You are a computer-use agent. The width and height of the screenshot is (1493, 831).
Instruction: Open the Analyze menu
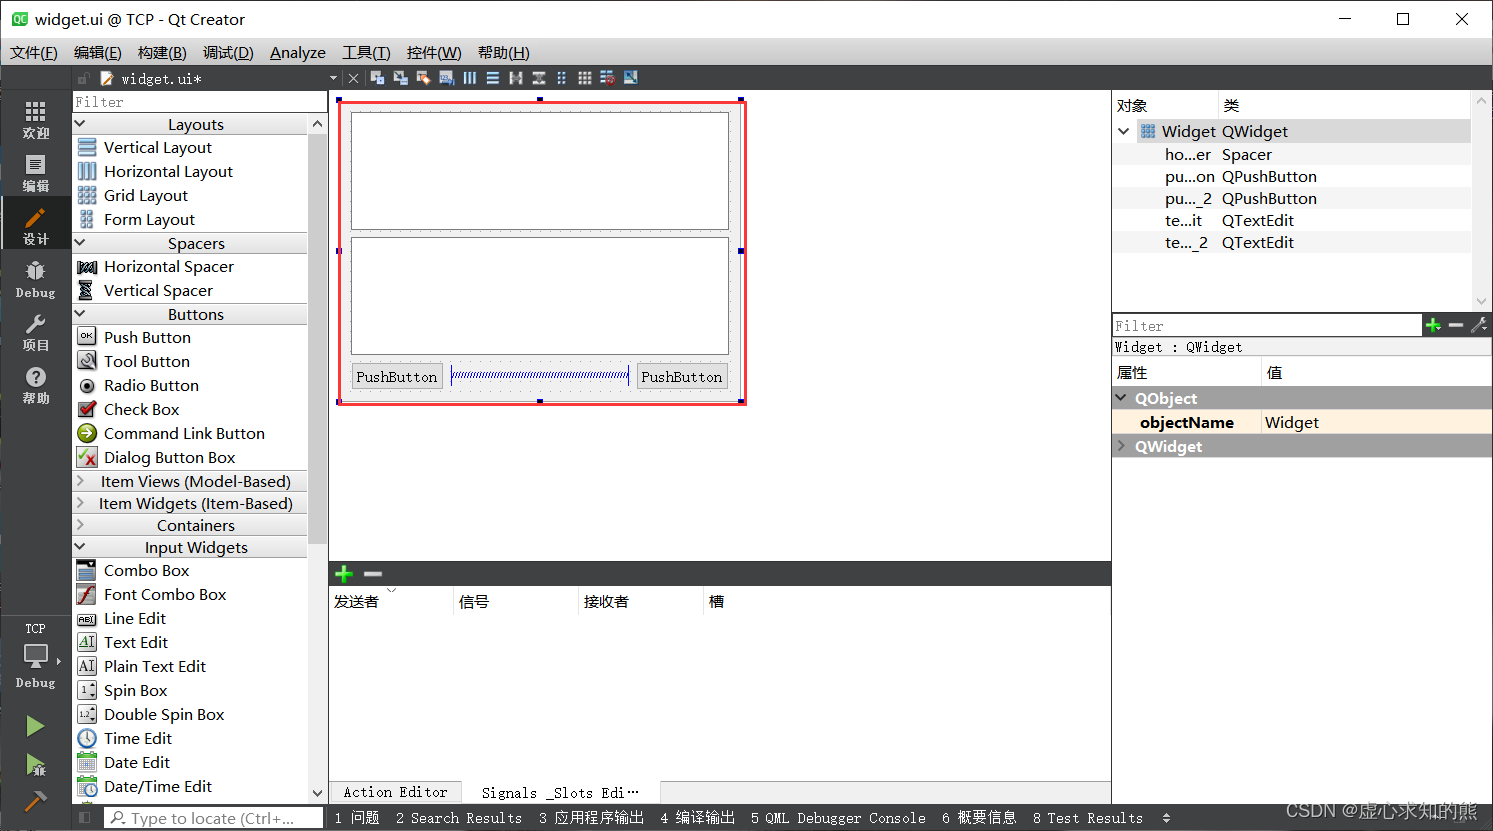click(298, 52)
